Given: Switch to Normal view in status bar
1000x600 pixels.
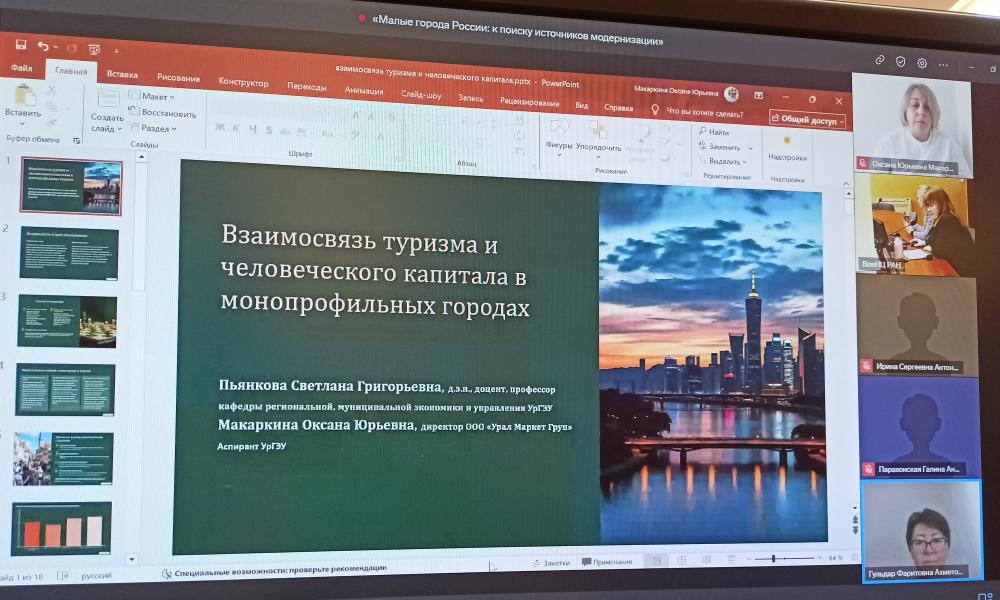Looking at the screenshot, I should point(656,561).
